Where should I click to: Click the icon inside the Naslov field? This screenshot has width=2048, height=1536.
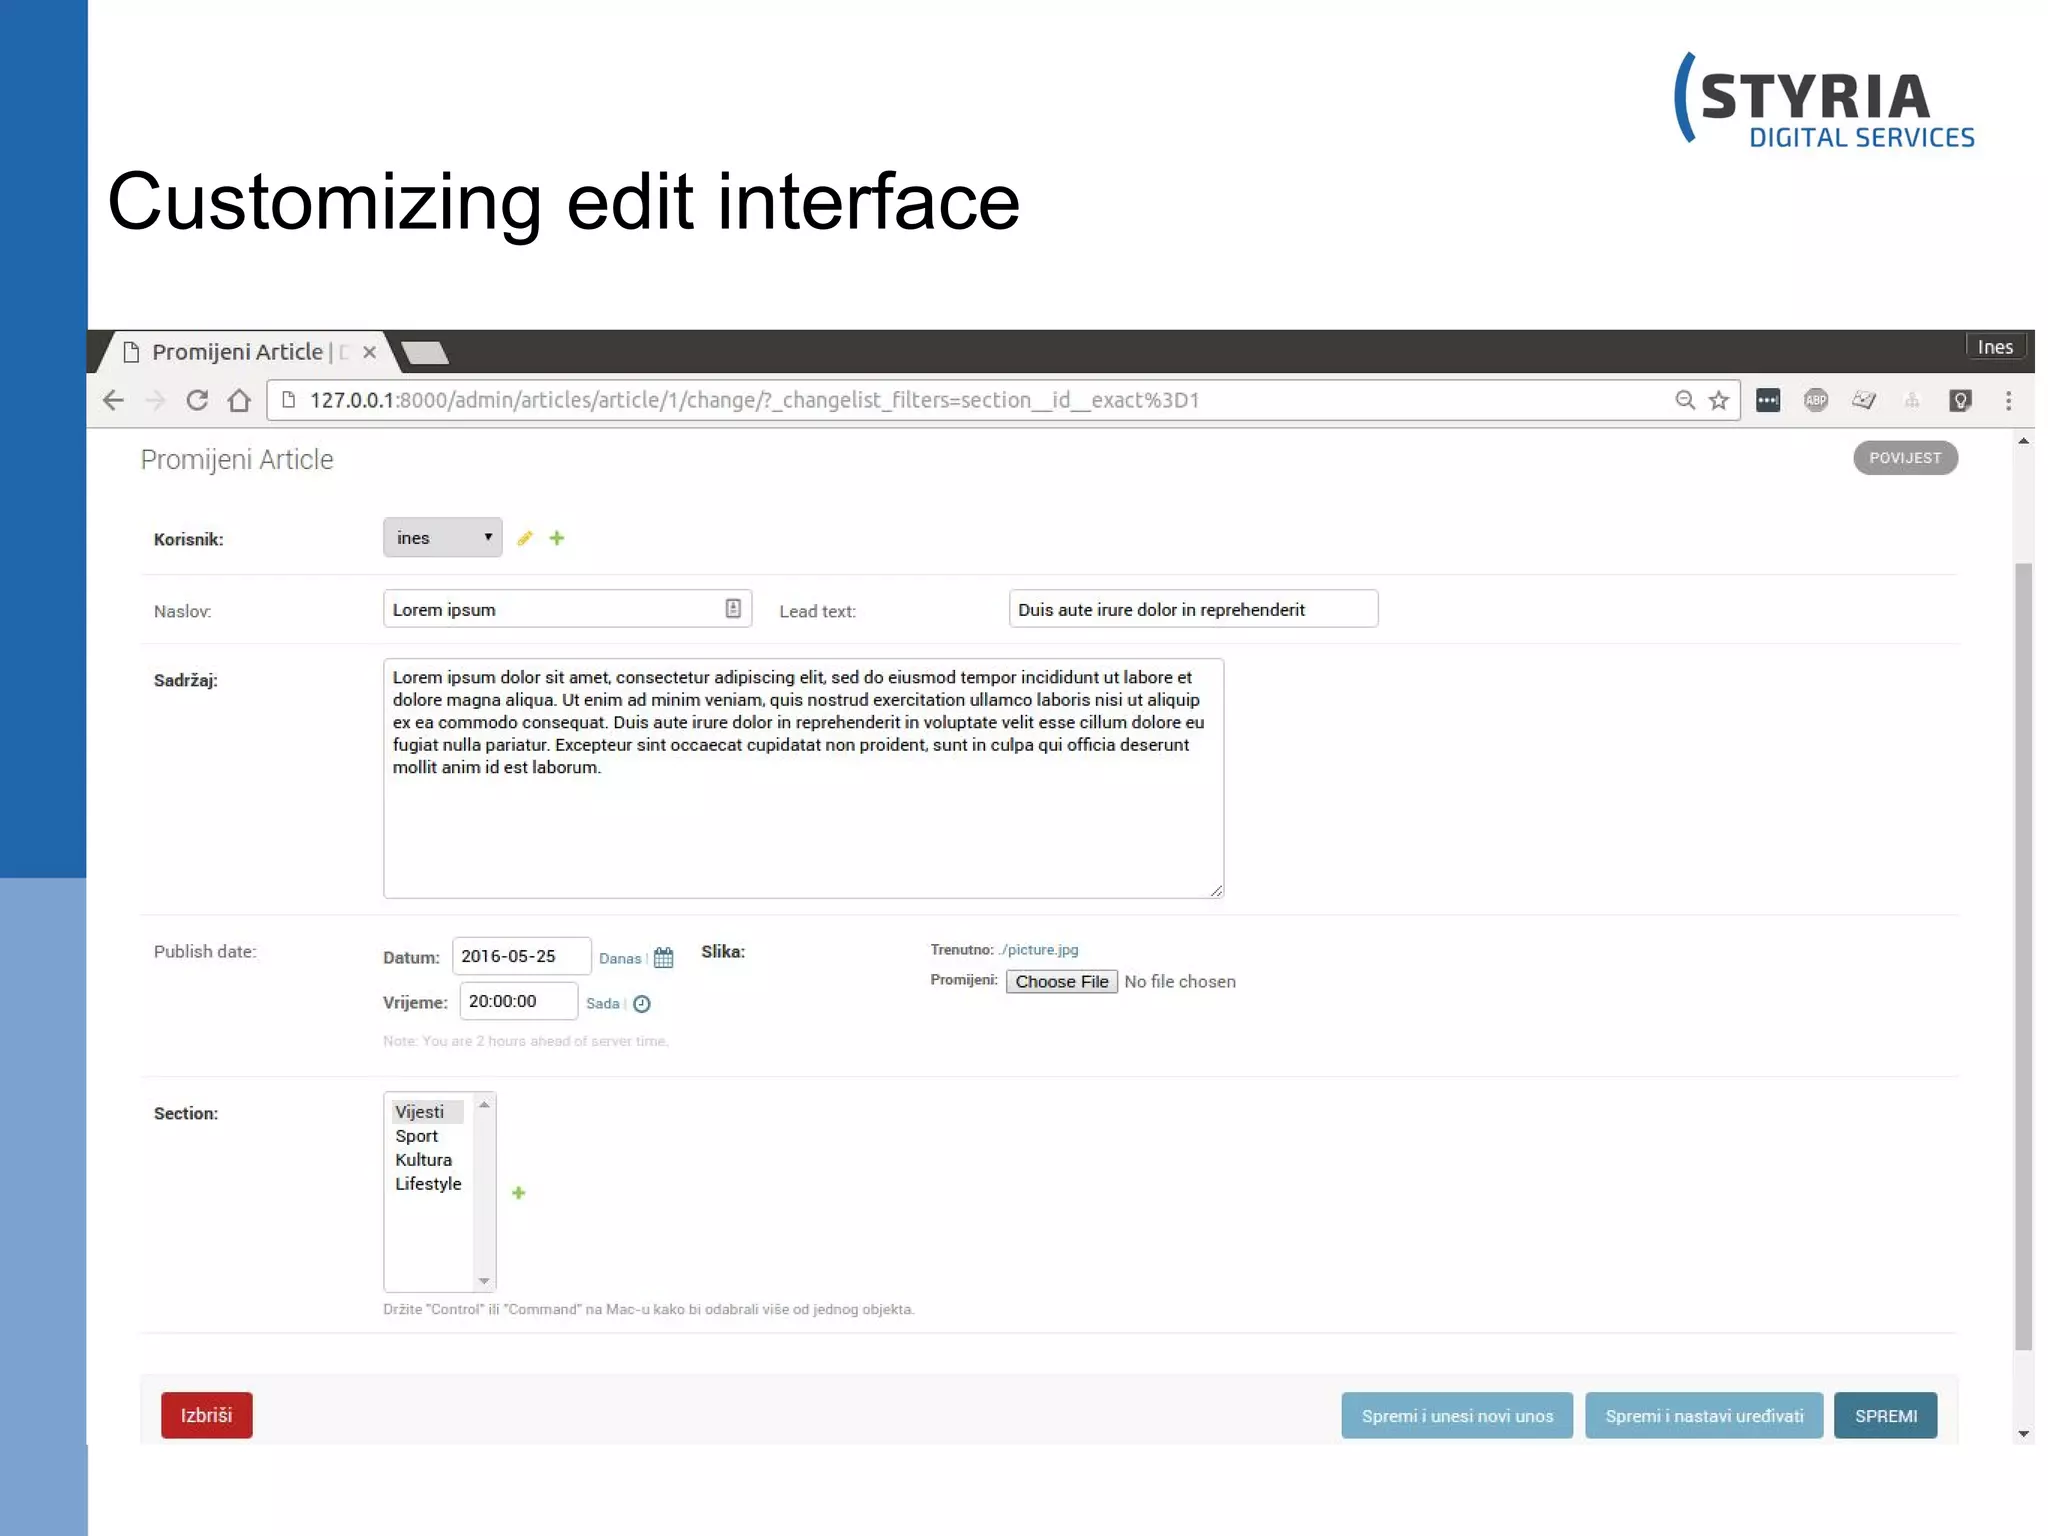coord(733,608)
